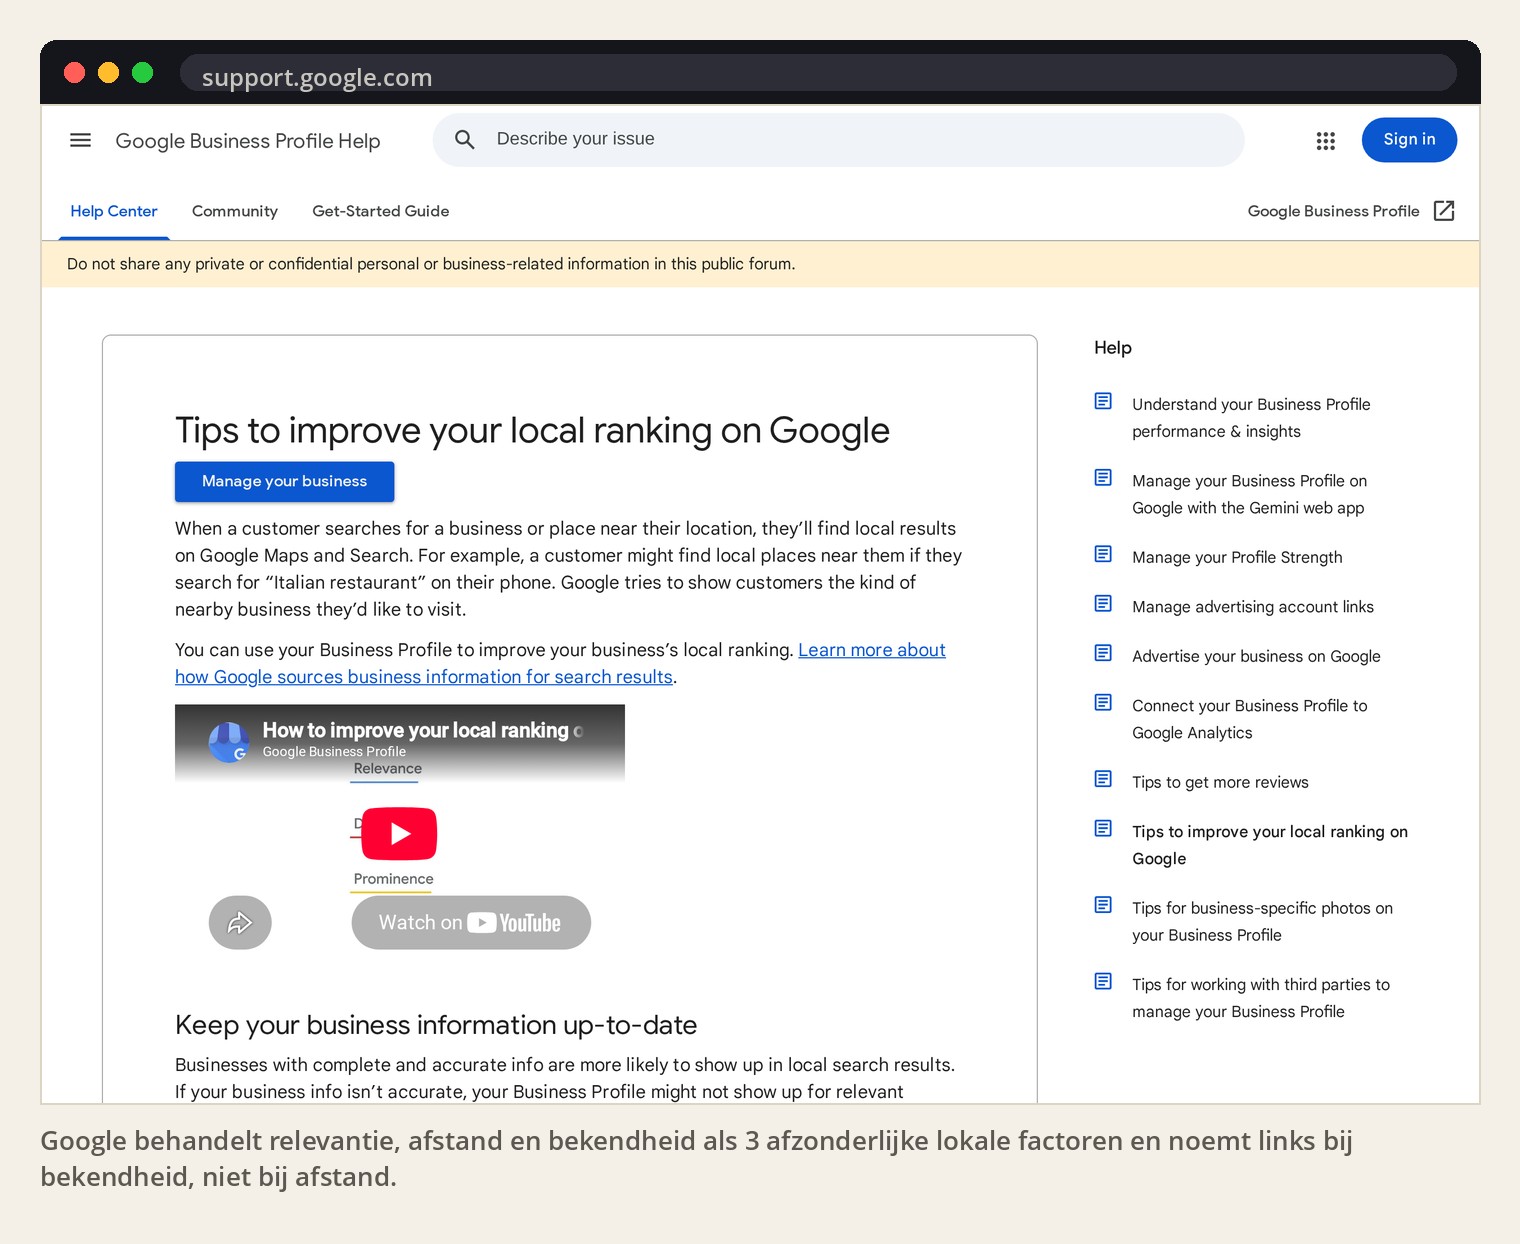Click the Keep your business information up-to-date heading

[436, 1025]
